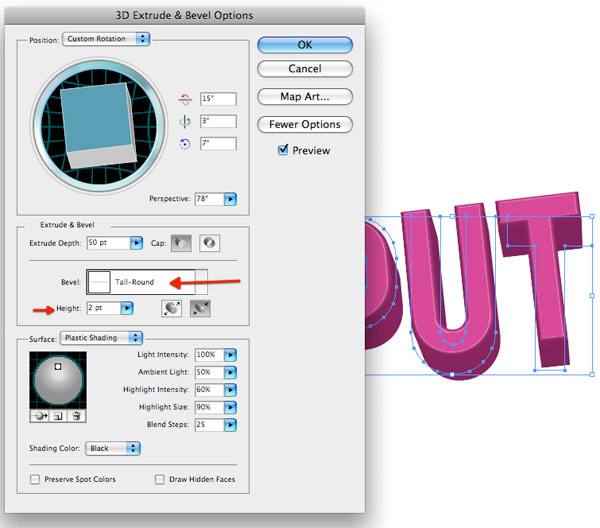Turn cap on for solid appearance
Image resolution: width=600 pixels, height=528 pixels.
pyautogui.click(x=181, y=243)
